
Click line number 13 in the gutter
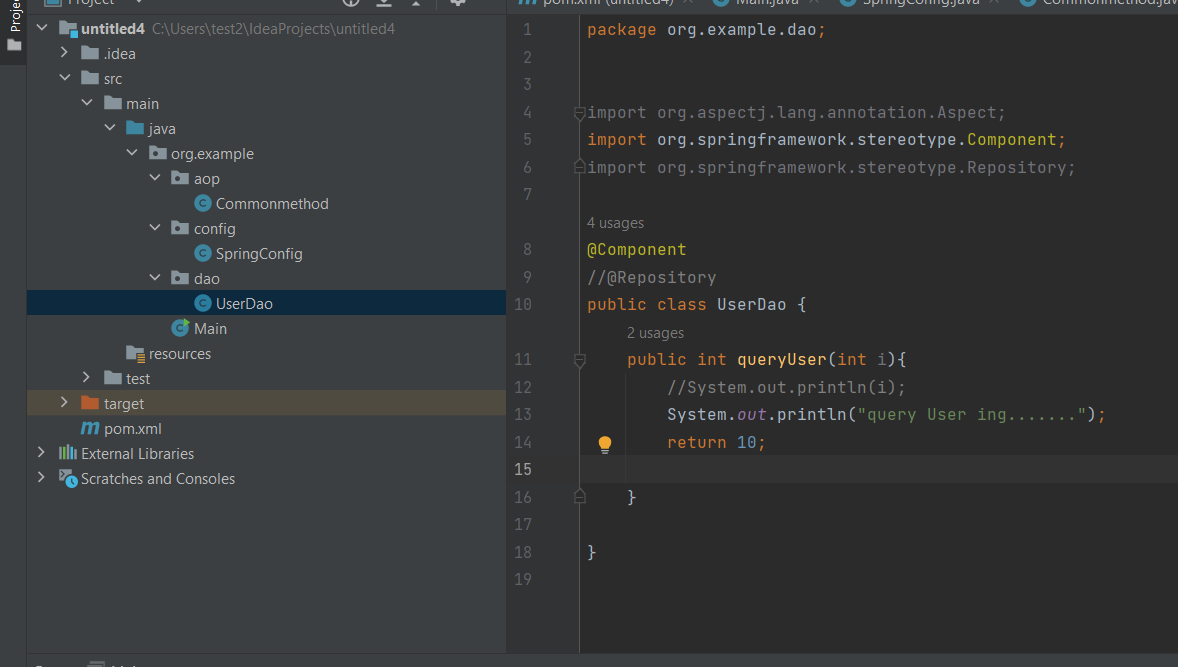coord(523,414)
